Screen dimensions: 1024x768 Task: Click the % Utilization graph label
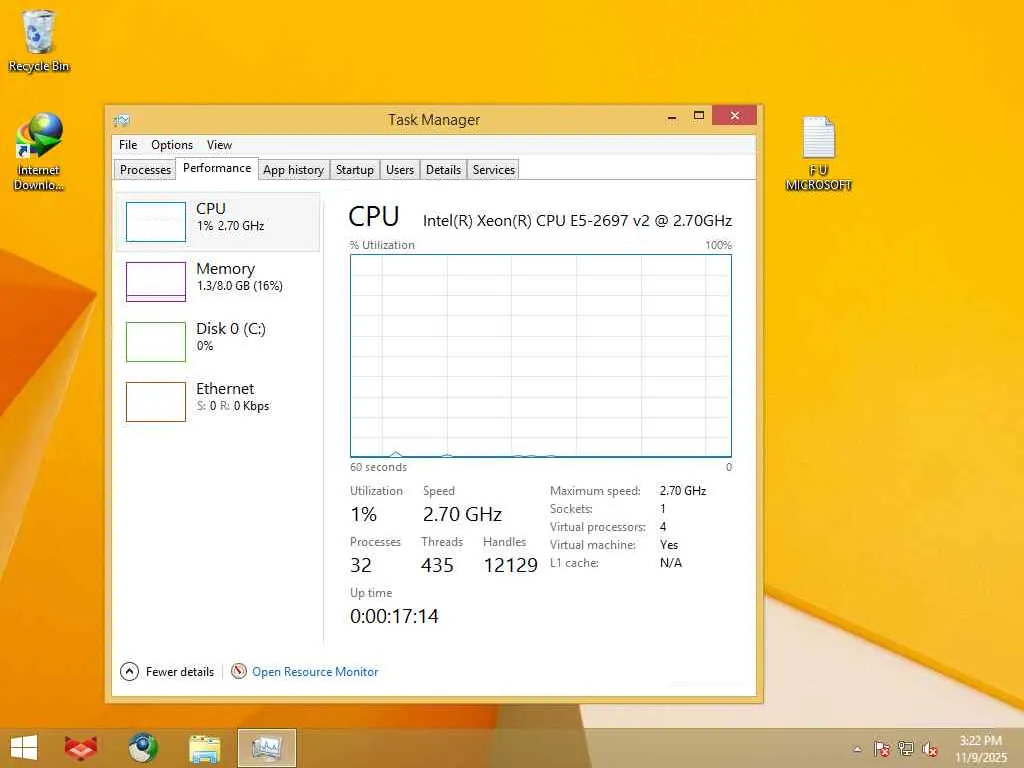(382, 245)
